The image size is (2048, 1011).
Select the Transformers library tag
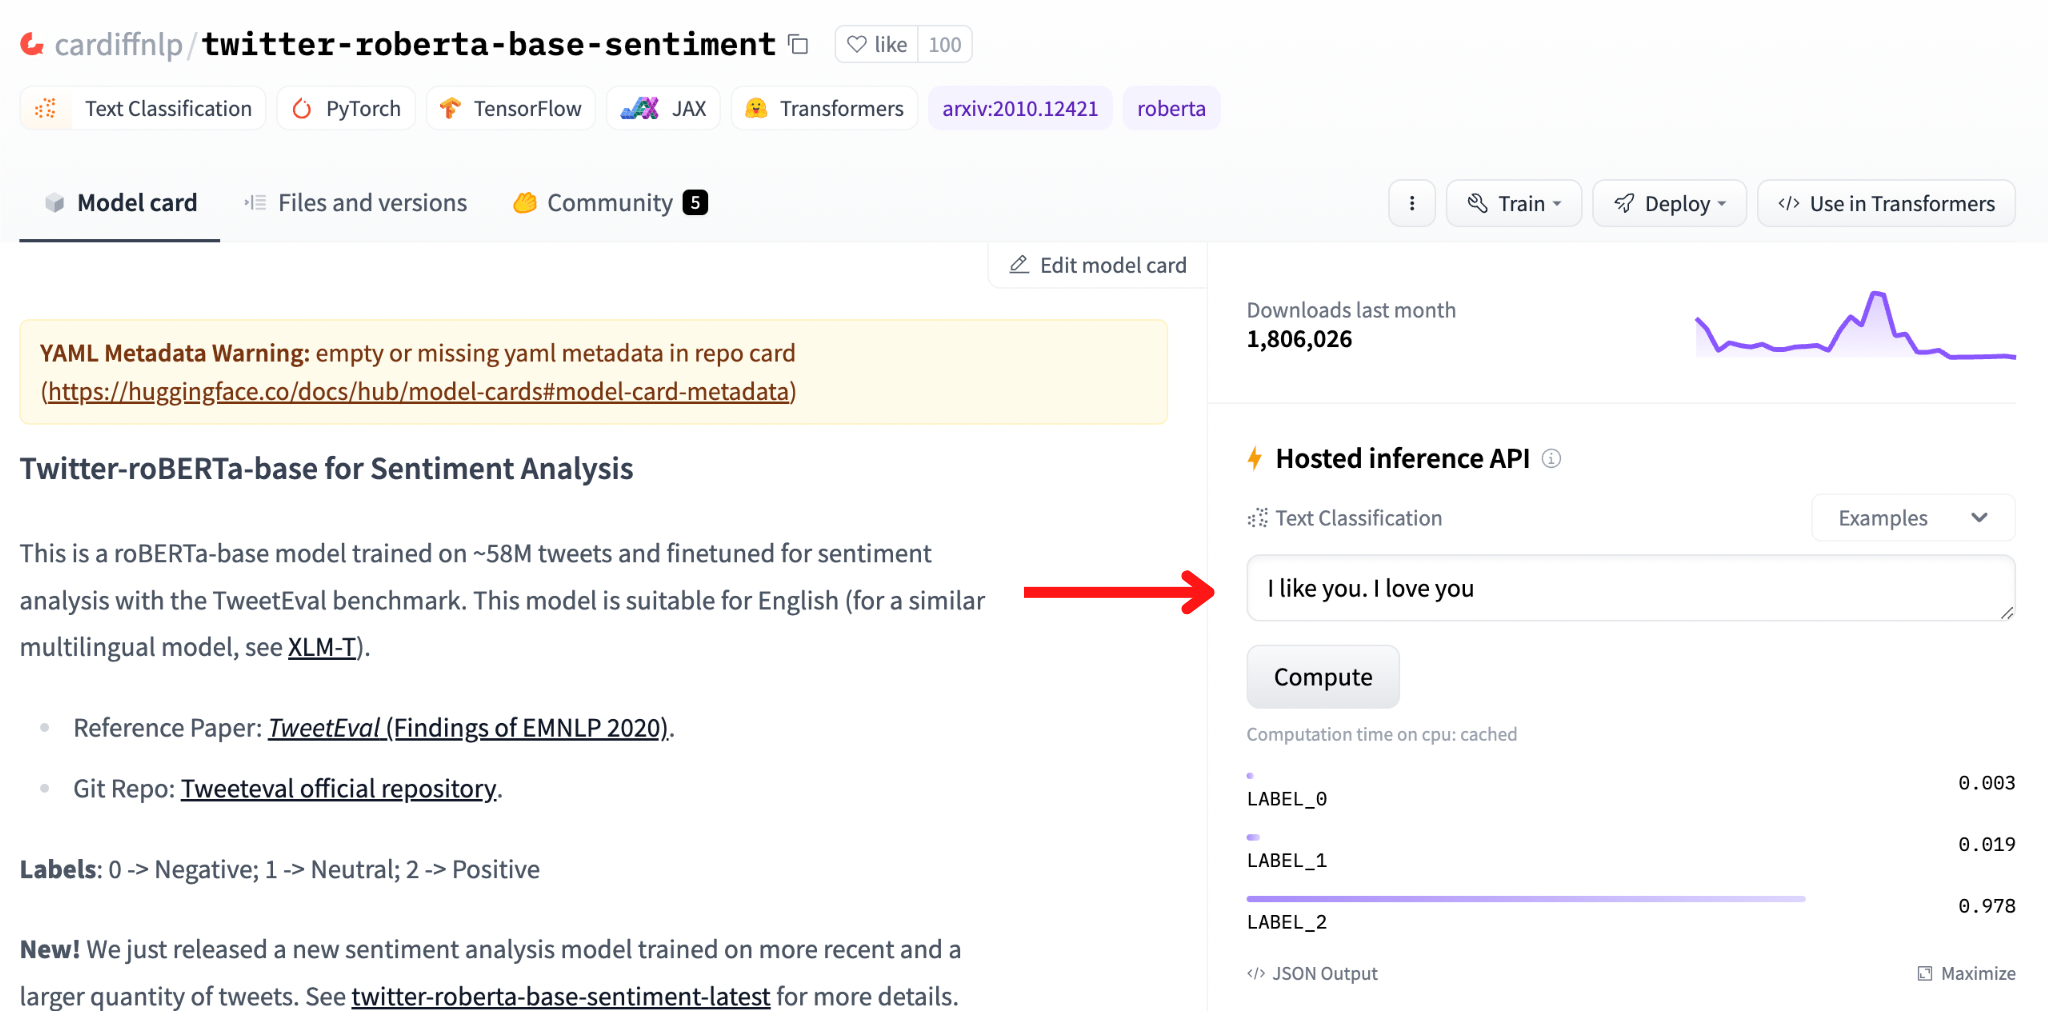tap(824, 108)
